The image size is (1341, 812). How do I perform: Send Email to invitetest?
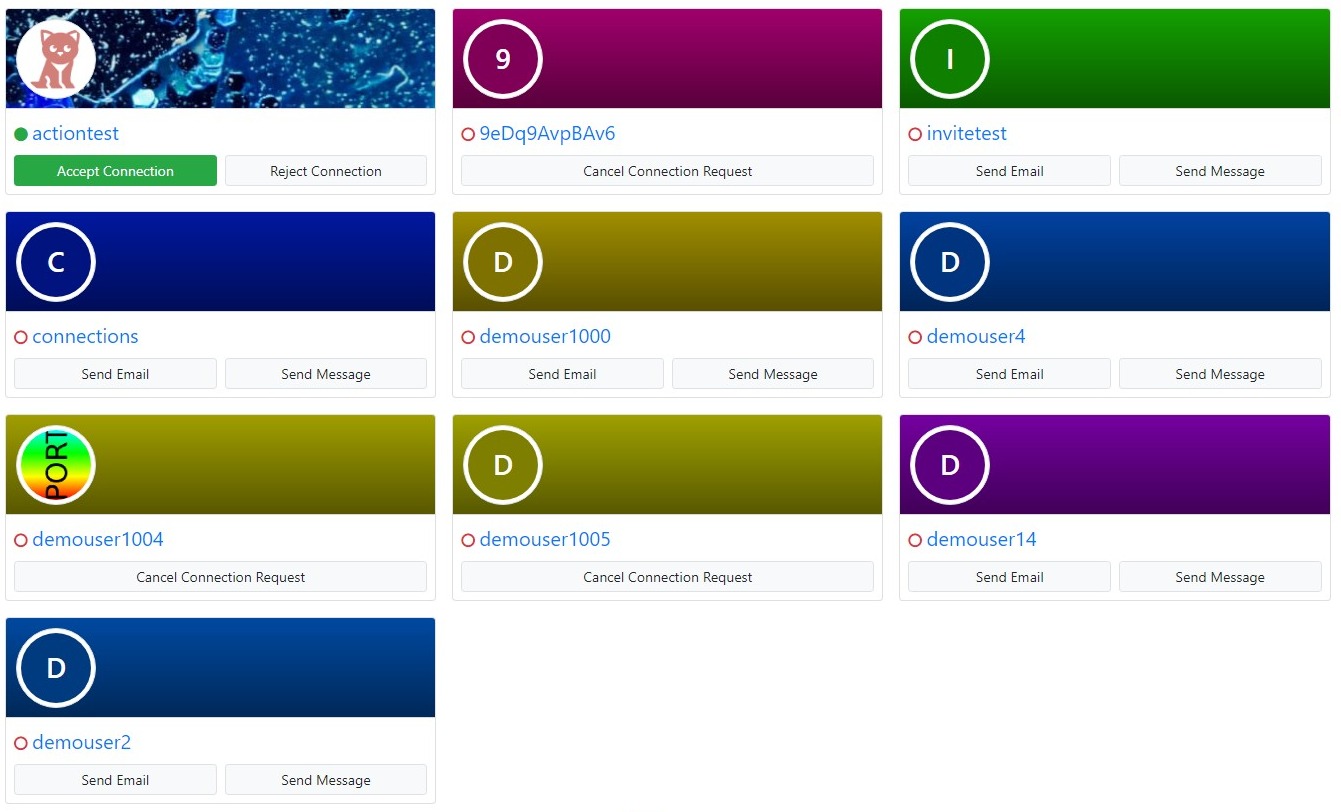(x=1009, y=171)
